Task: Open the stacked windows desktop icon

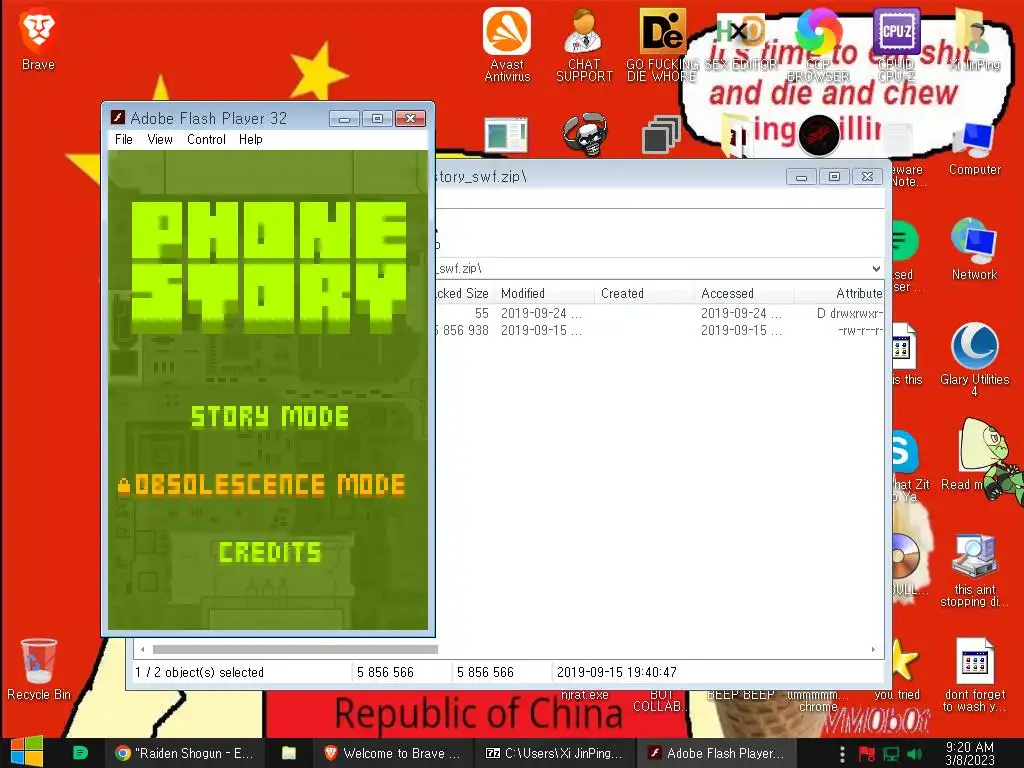Action: 661,135
